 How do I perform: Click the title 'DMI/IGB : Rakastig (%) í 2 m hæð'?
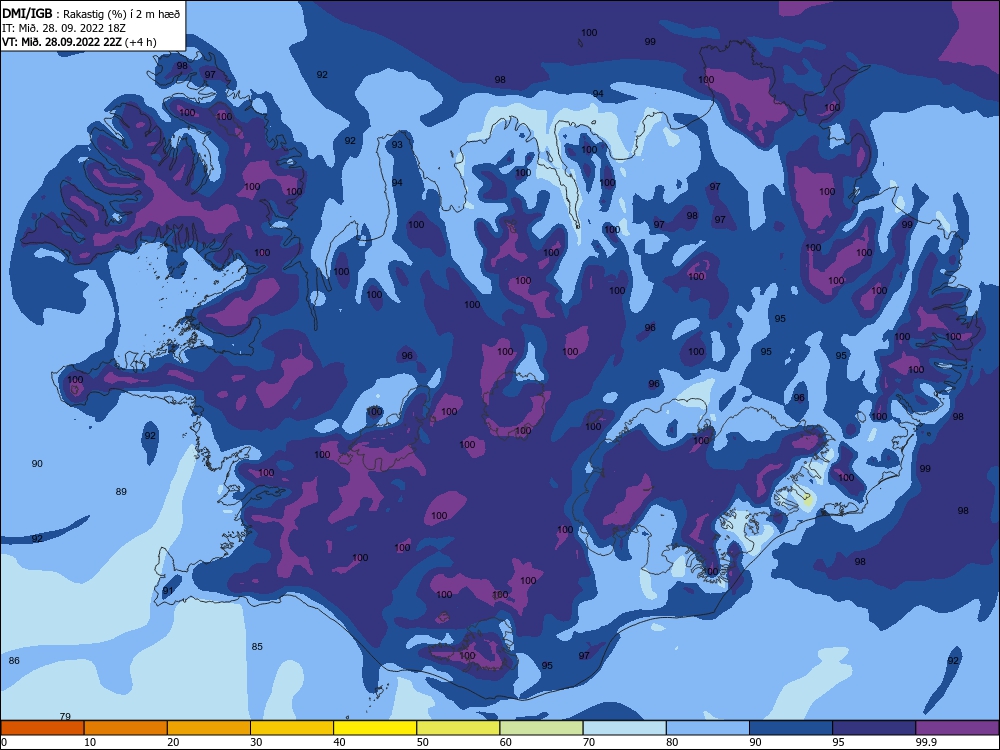pos(91,13)
